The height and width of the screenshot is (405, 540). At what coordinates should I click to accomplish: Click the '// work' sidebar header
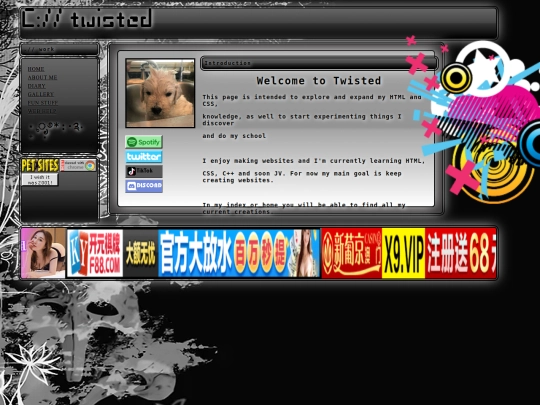pyautogui.click(x=60, y=49)
